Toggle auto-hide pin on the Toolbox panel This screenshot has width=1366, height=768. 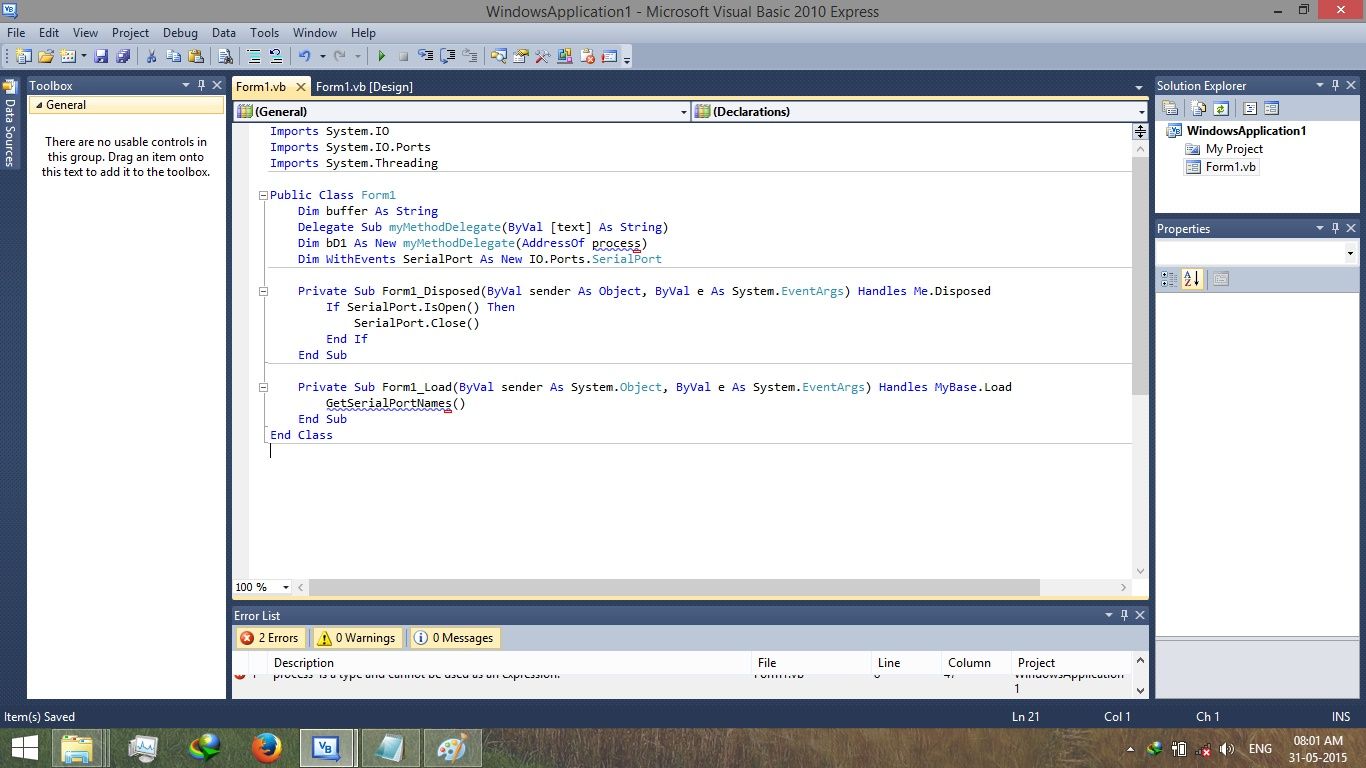199,85
